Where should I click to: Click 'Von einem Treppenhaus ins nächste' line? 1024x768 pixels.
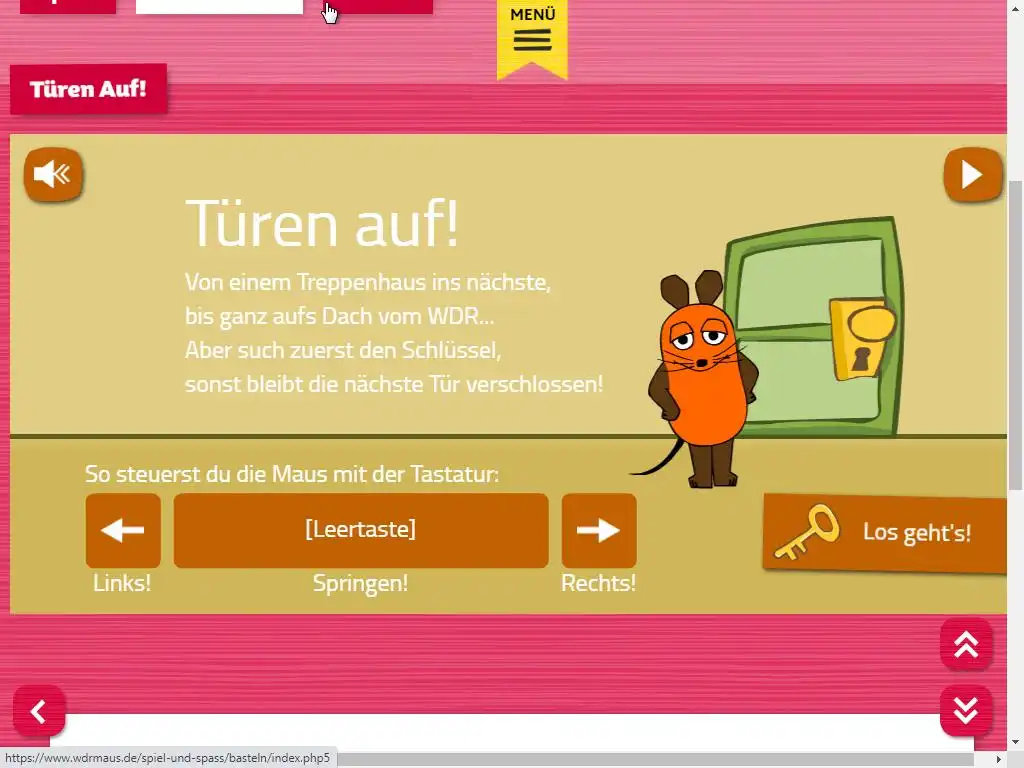tap(368, 282)
